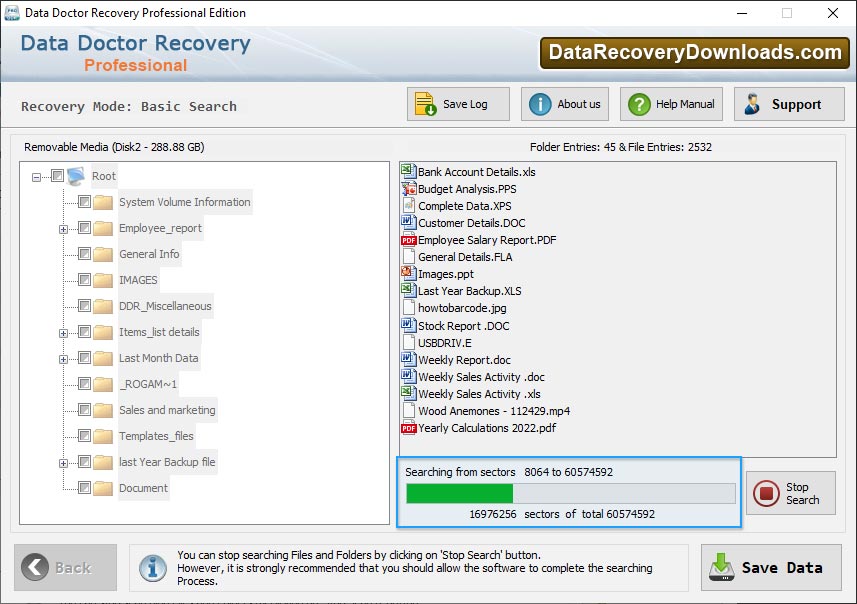Select file Weekly Sales Activity .xls
This screenshot has width=857, height=604.
479,394
